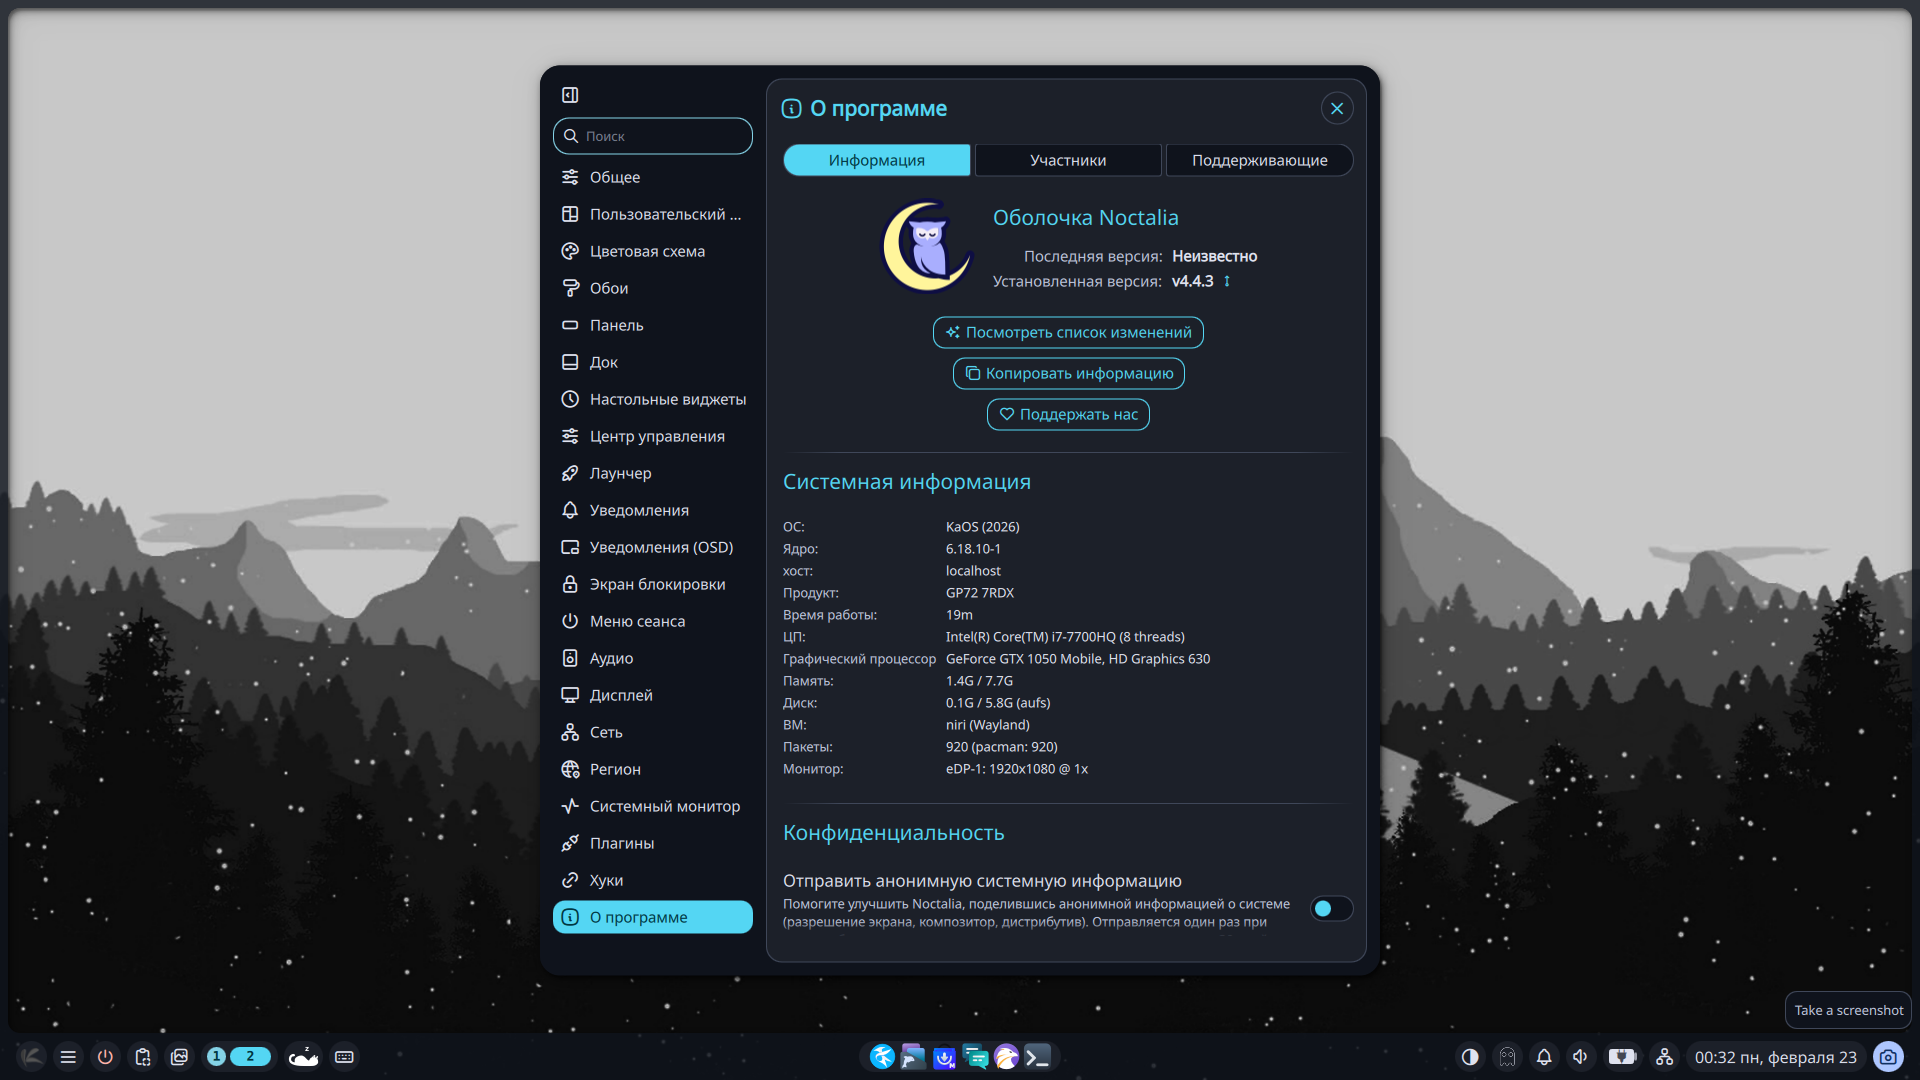This screenshot has height=1080, width=1920.
Task: Click Копировать информацию button
Action: (x=1068, y=374)
